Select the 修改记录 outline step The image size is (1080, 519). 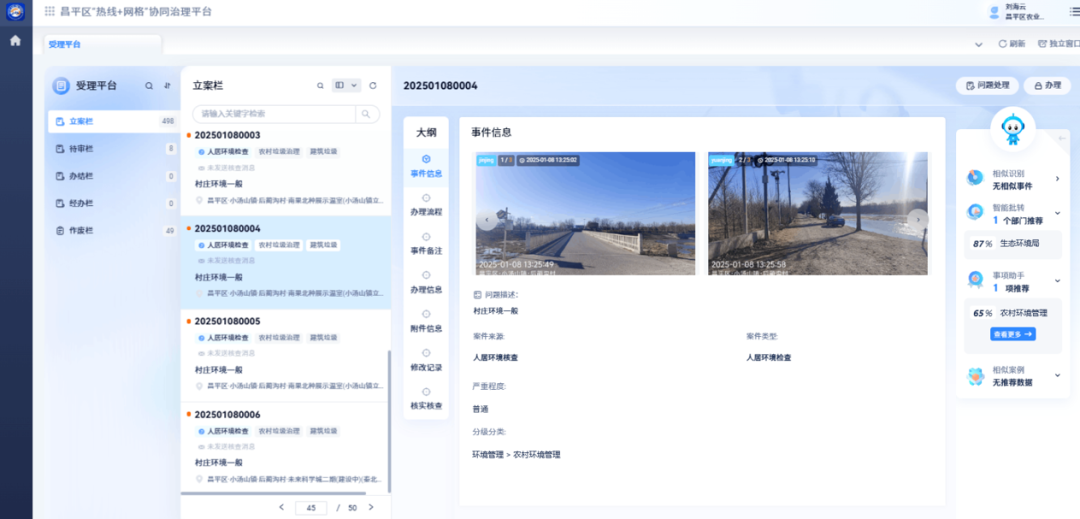426,360
